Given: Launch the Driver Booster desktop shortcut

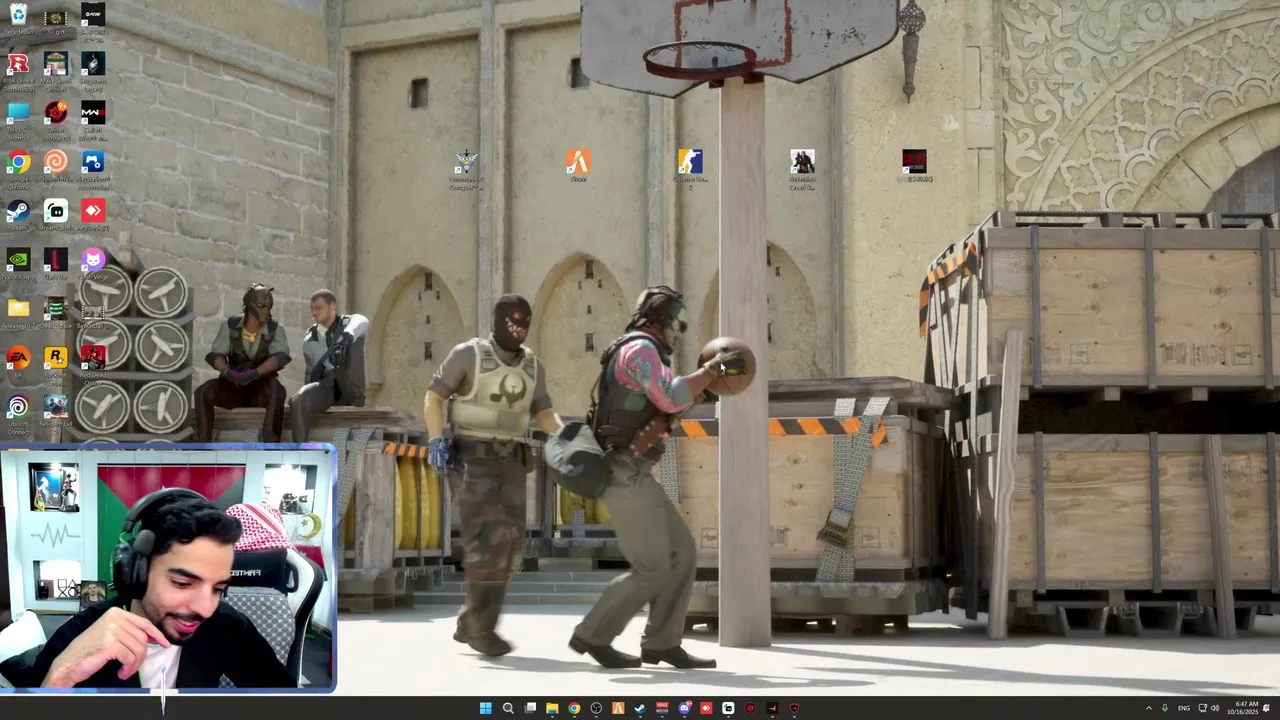Looking at the screenshot, I should [x=56, y=117].
